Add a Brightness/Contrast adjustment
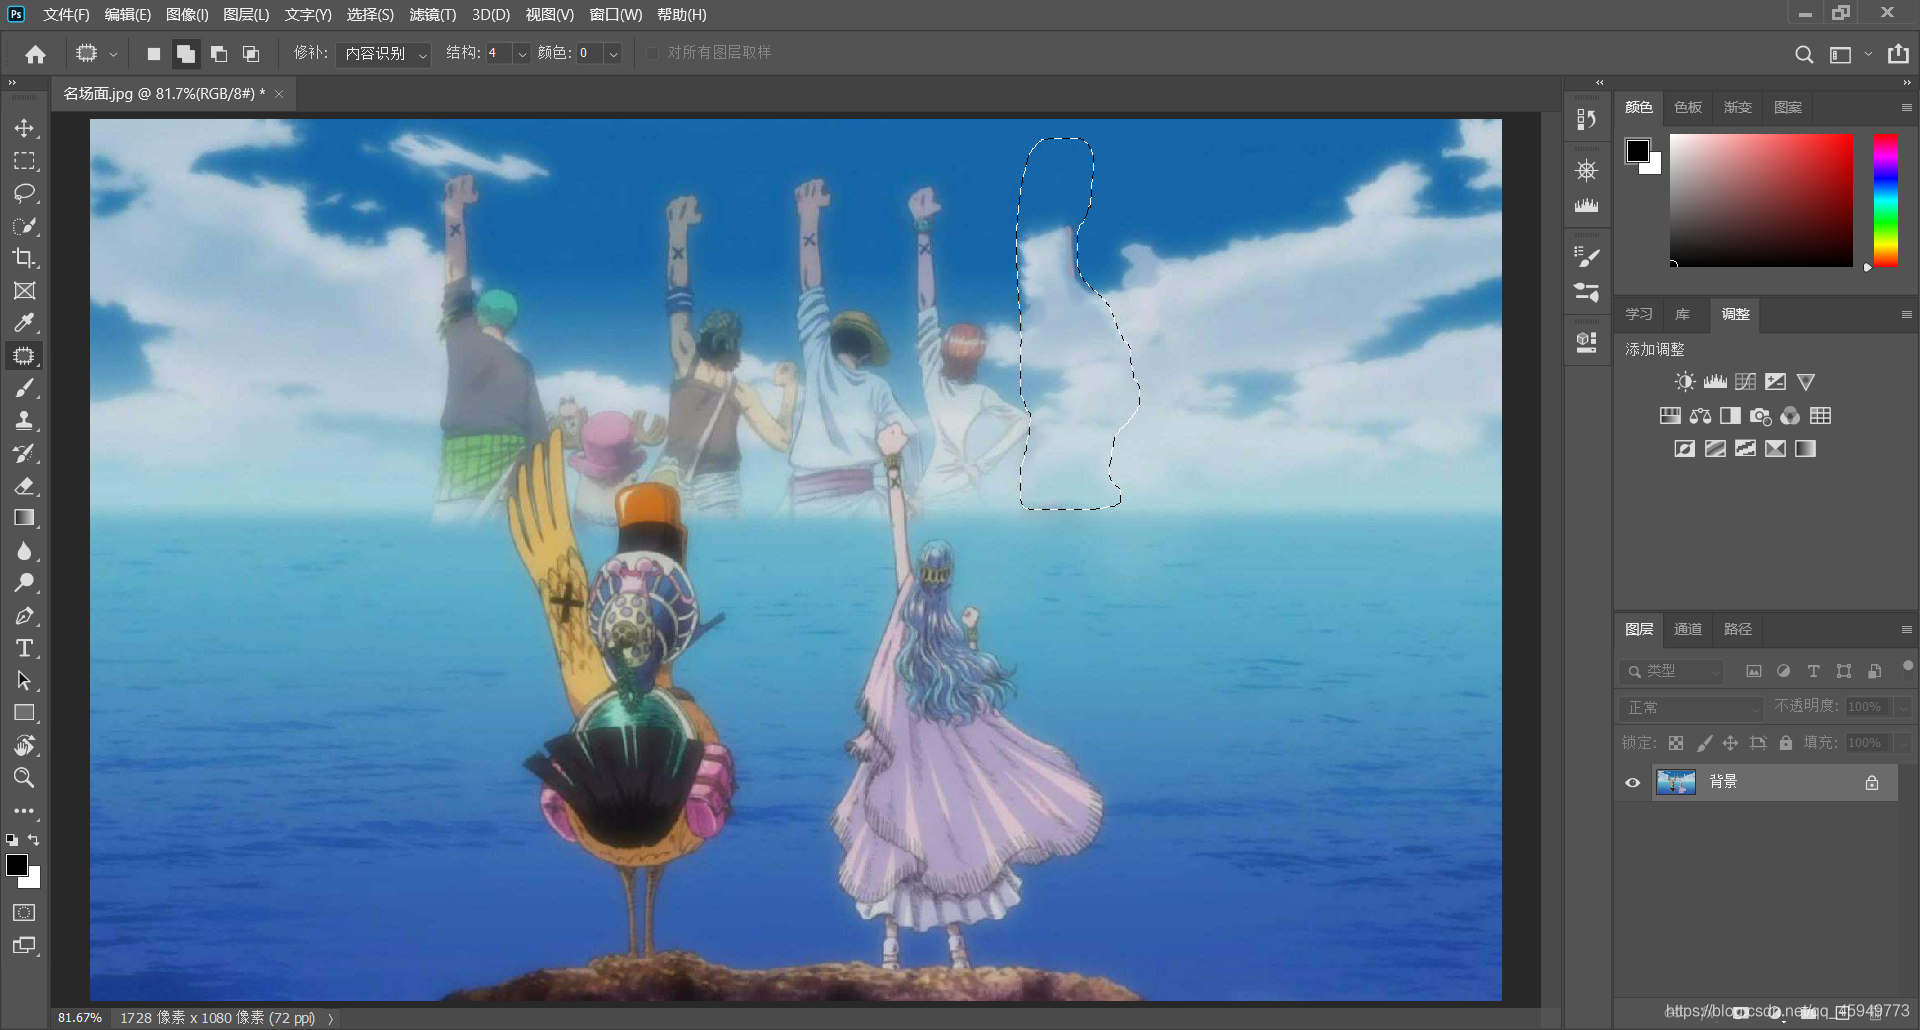 pyautogui.click(x=1685, y=382)
